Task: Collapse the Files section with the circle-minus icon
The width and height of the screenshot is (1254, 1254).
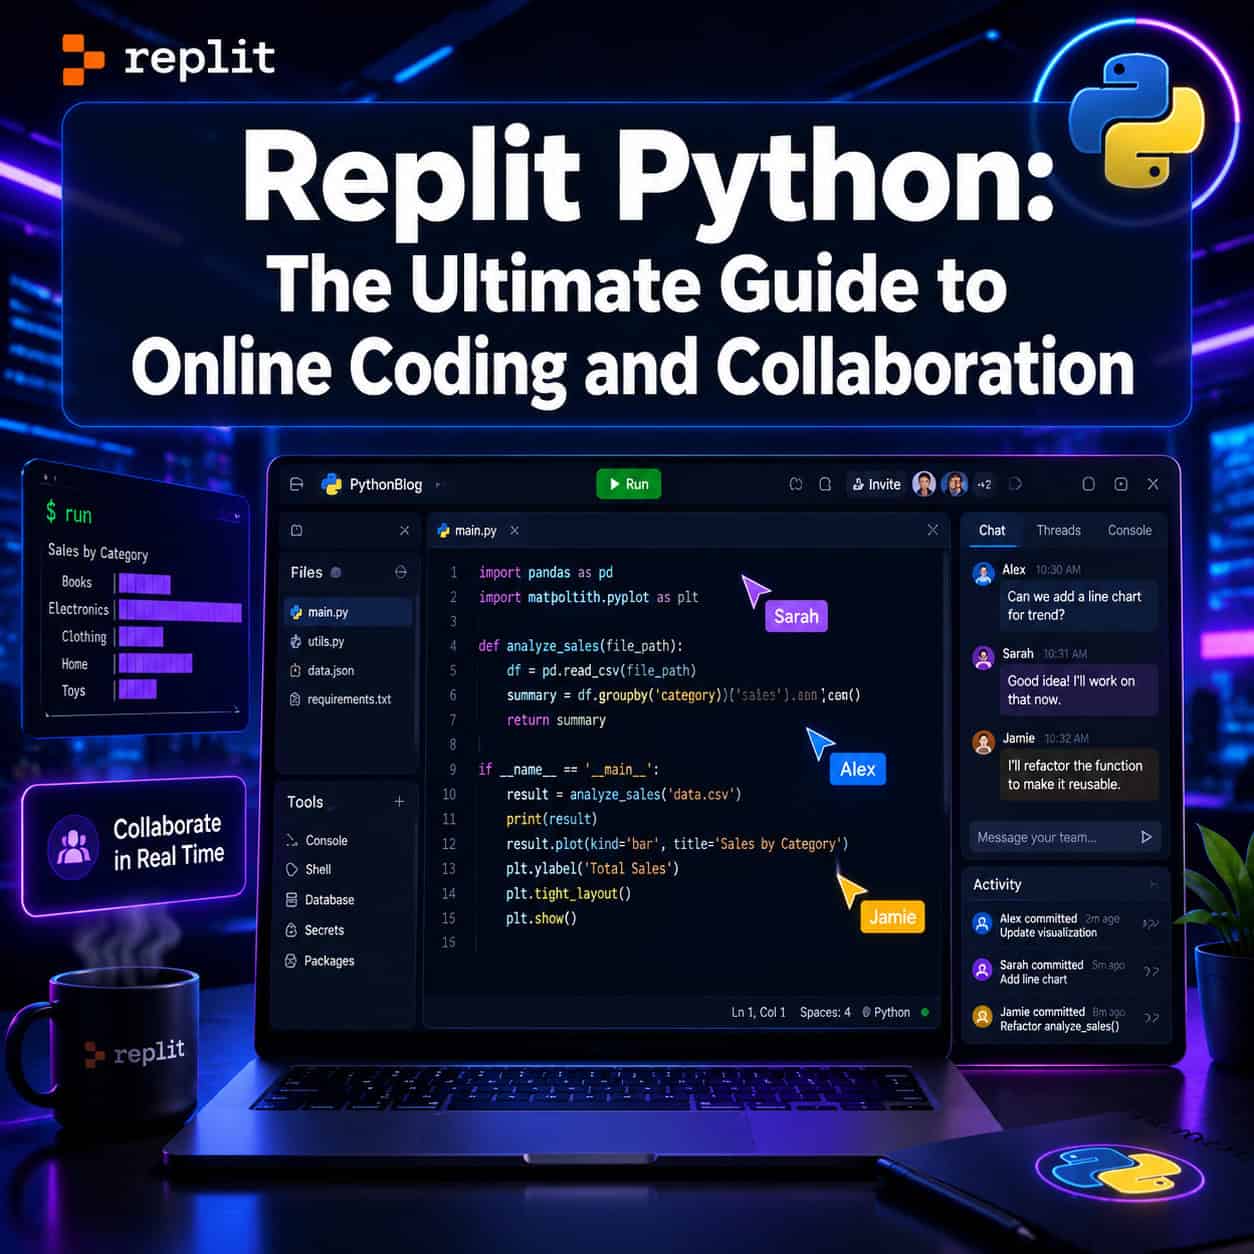Action: [x=401, y=572]
